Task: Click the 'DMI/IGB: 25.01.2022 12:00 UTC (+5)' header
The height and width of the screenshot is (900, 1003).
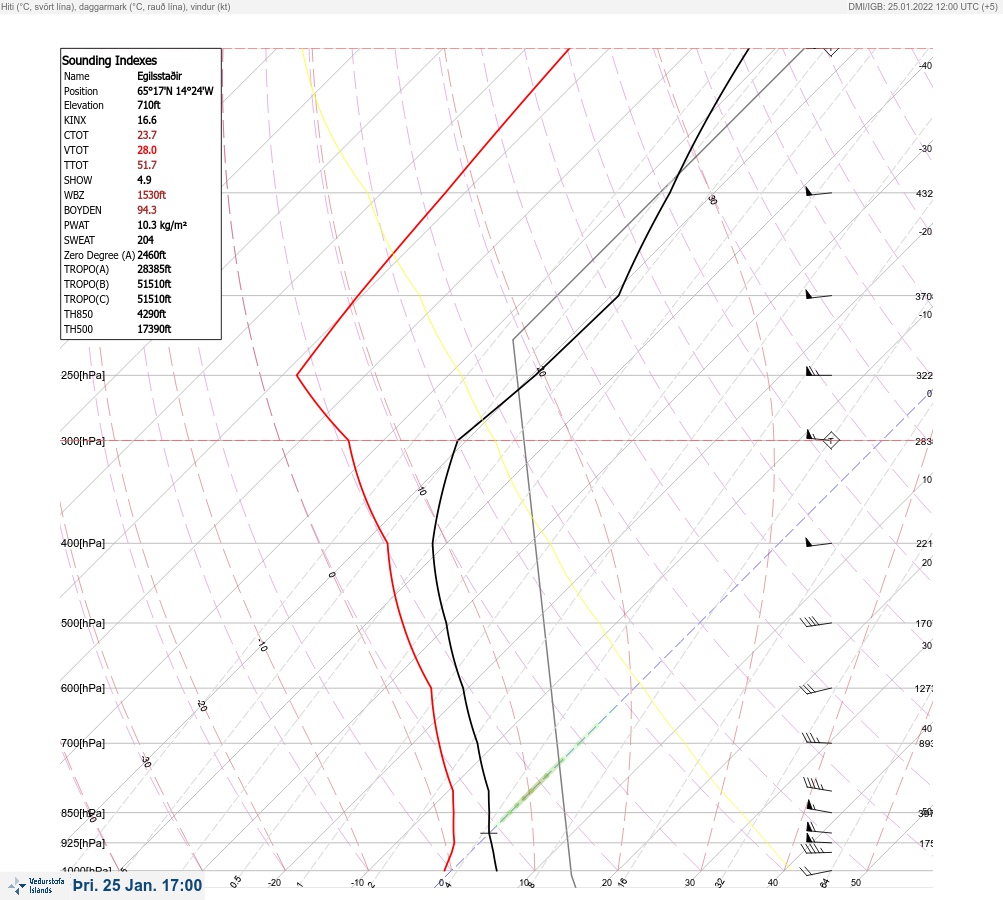Action: [923, 7]
